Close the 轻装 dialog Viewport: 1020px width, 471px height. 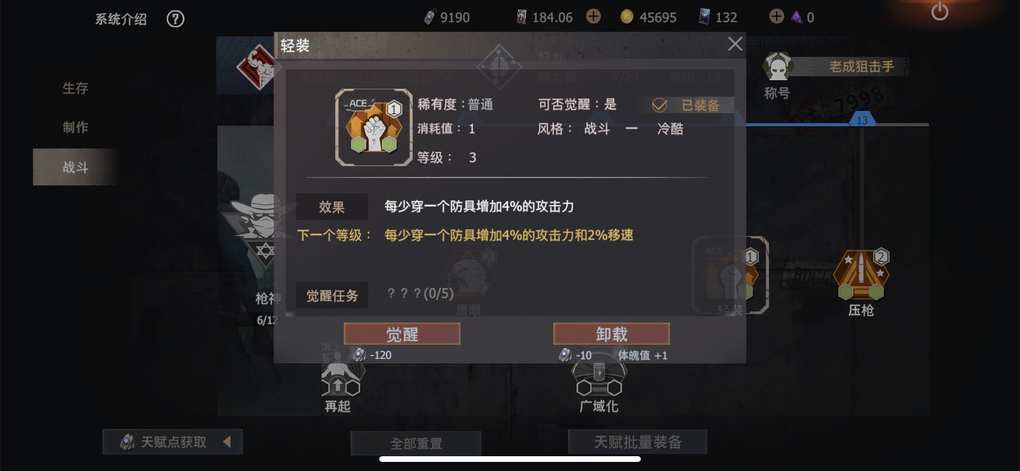tap(735, 44)
